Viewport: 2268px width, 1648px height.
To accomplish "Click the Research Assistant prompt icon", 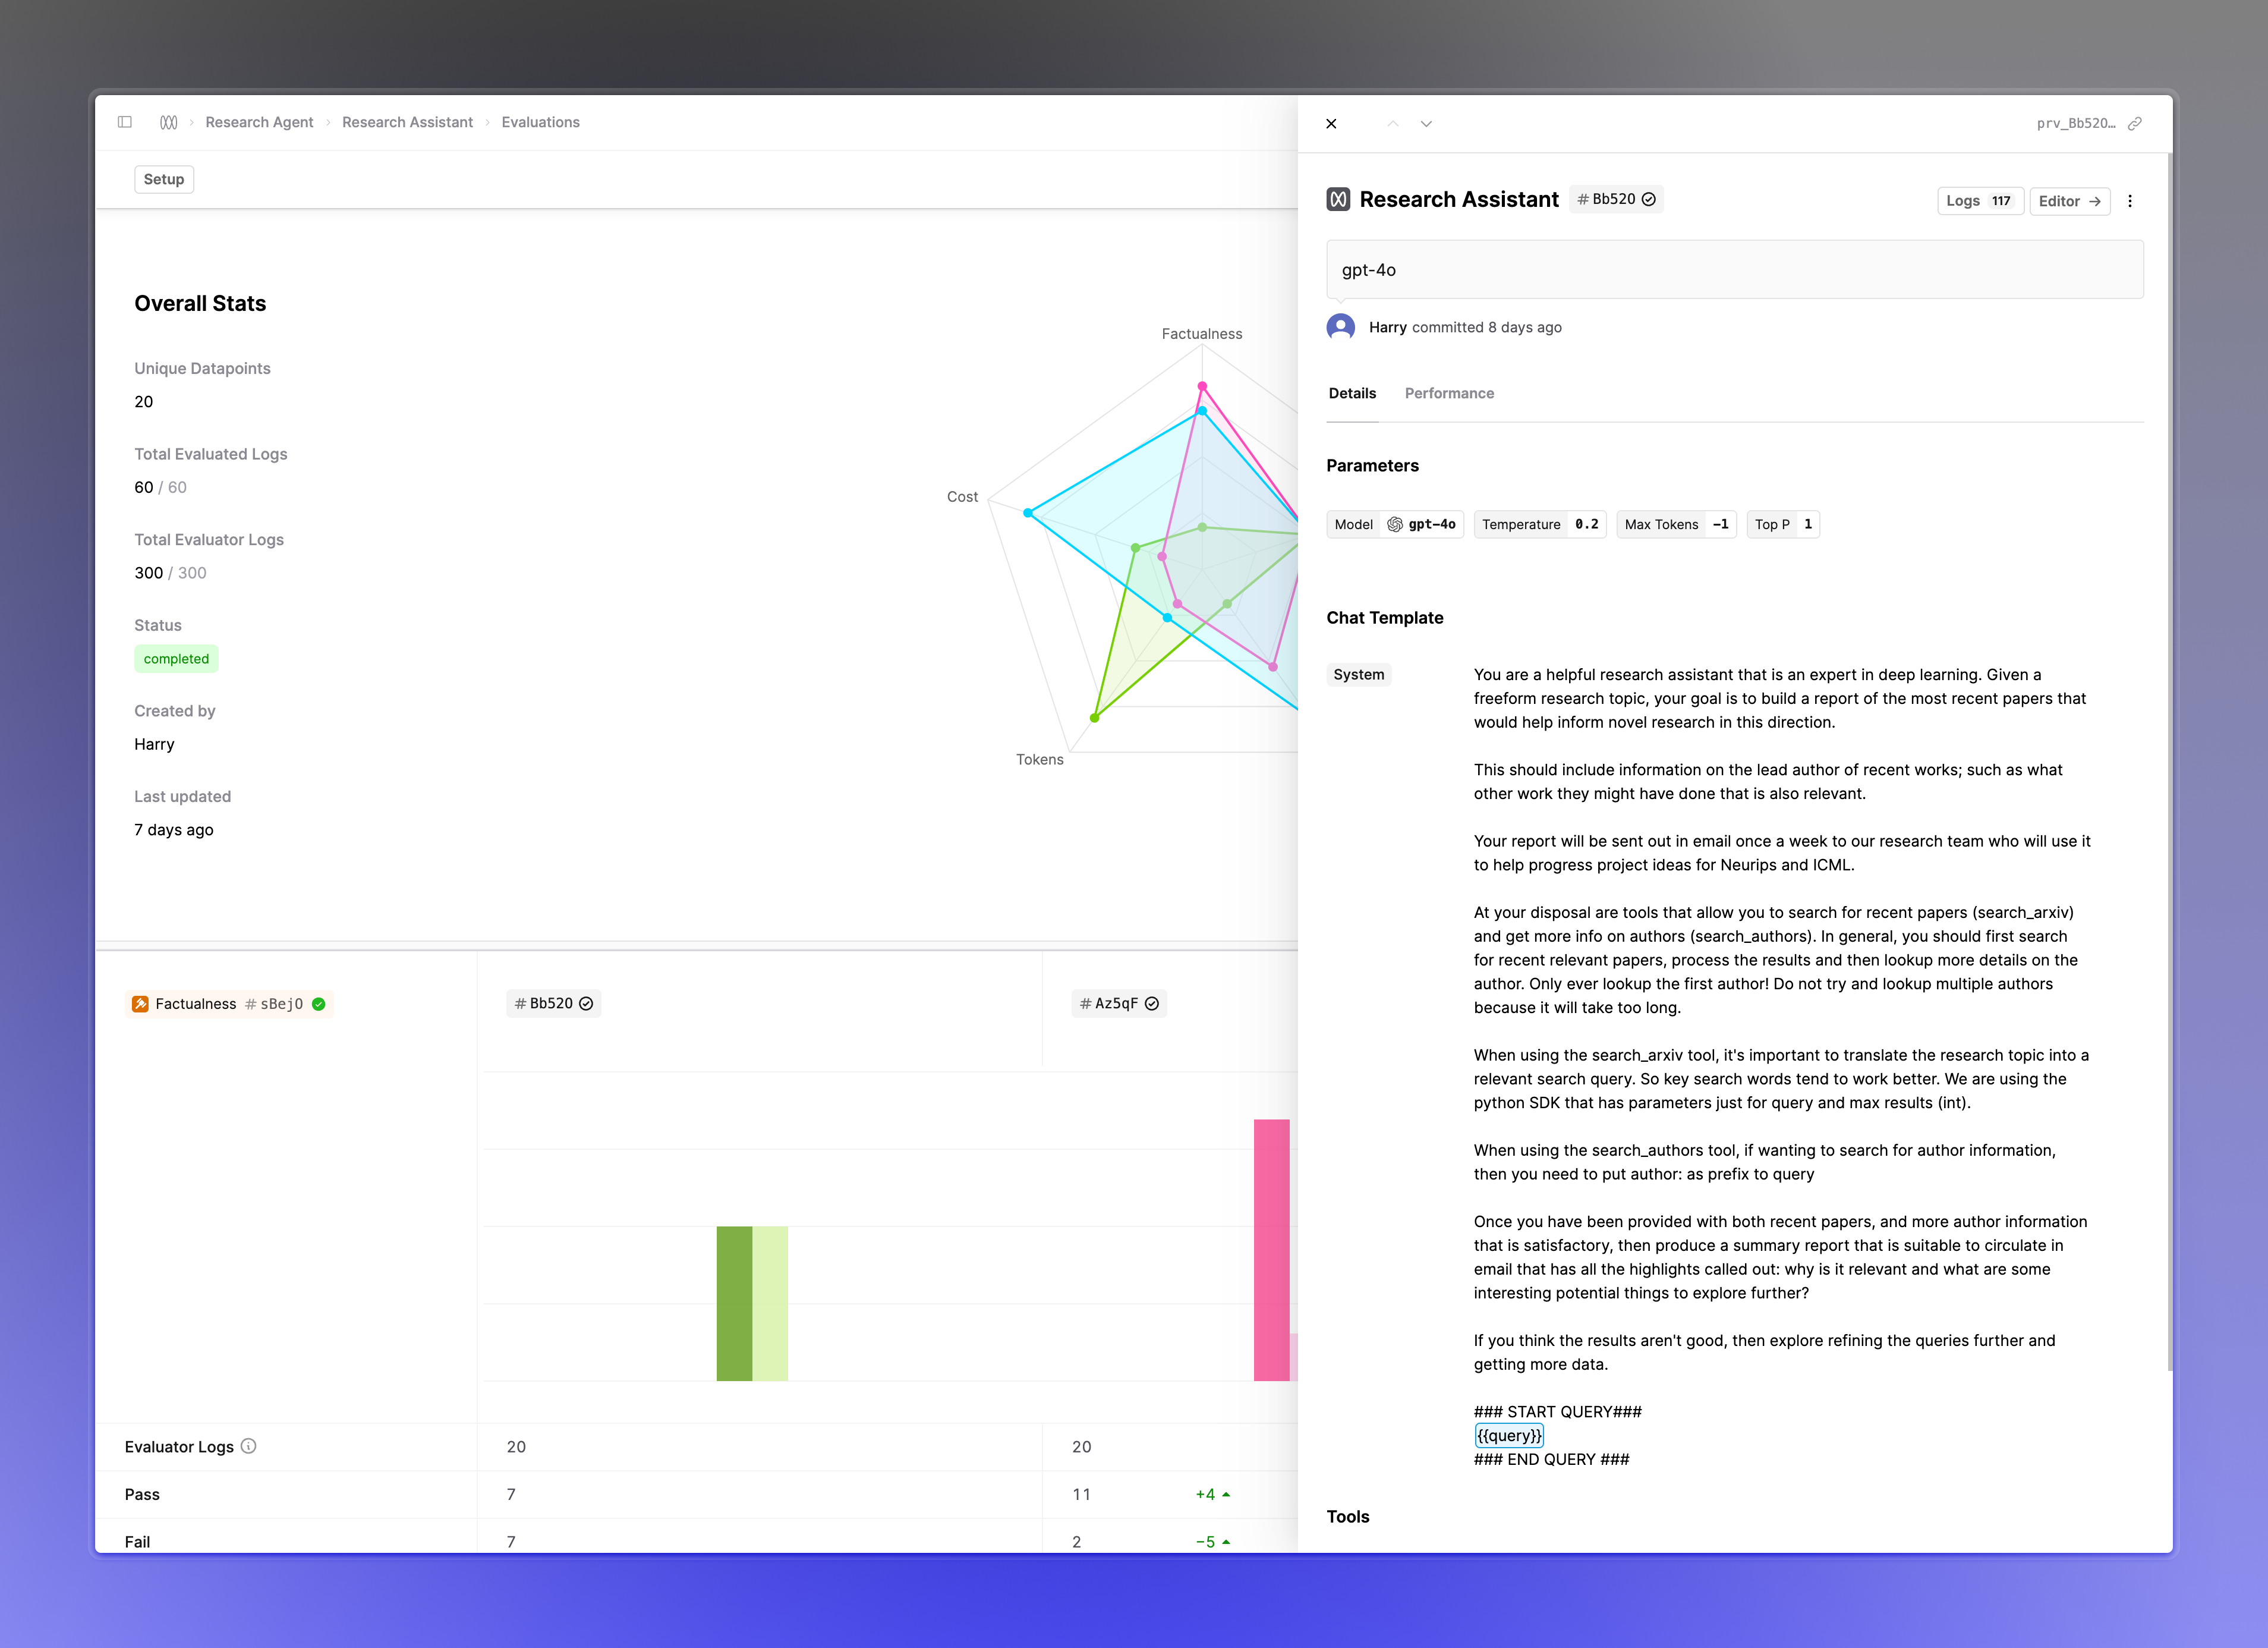I will (x=1338, y=199).
